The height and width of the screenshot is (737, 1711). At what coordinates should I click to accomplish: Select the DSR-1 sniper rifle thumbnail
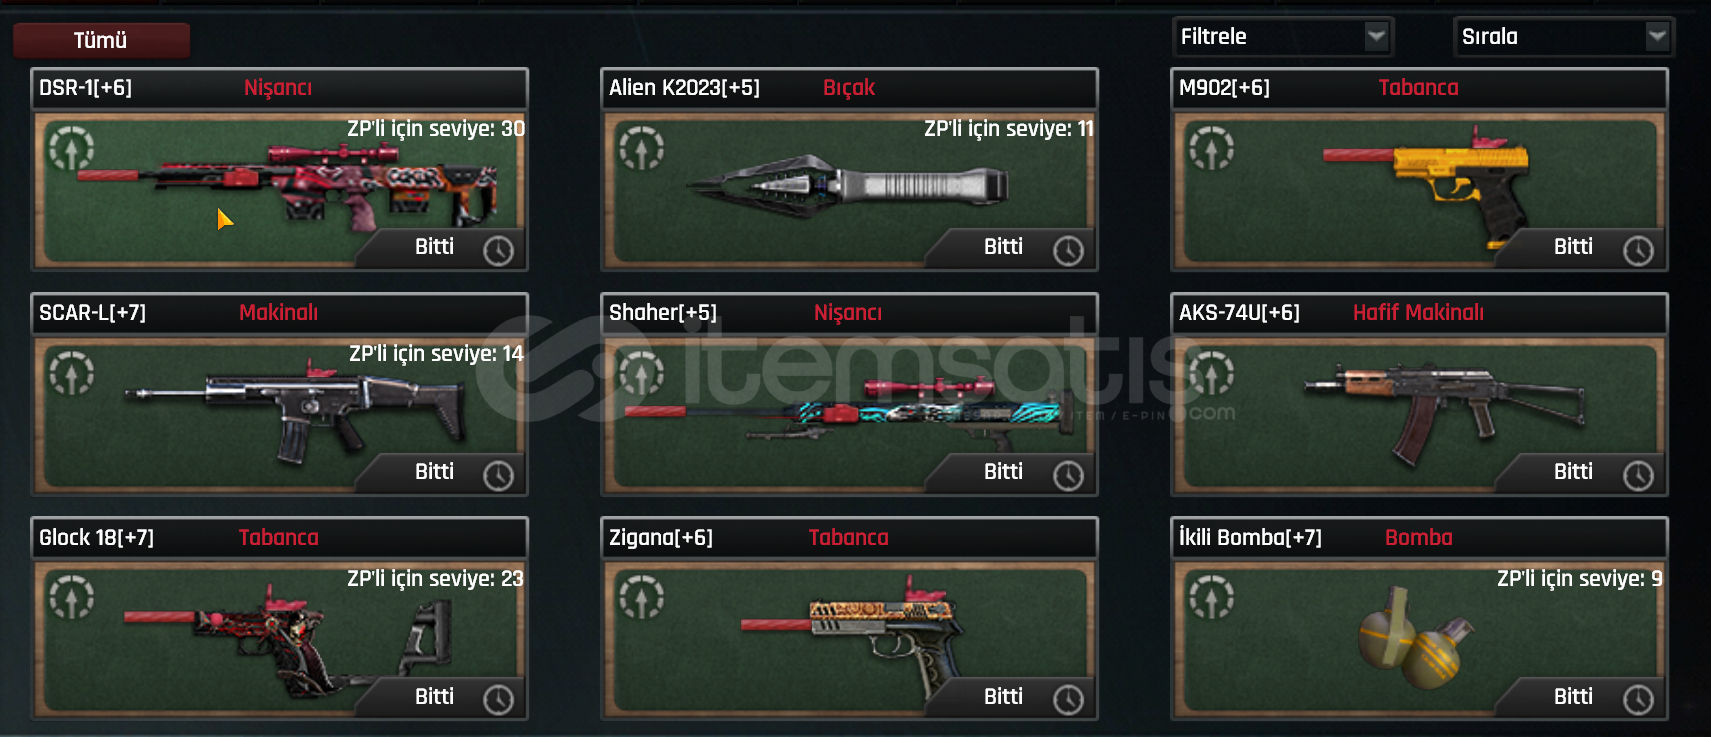[288, 184]
